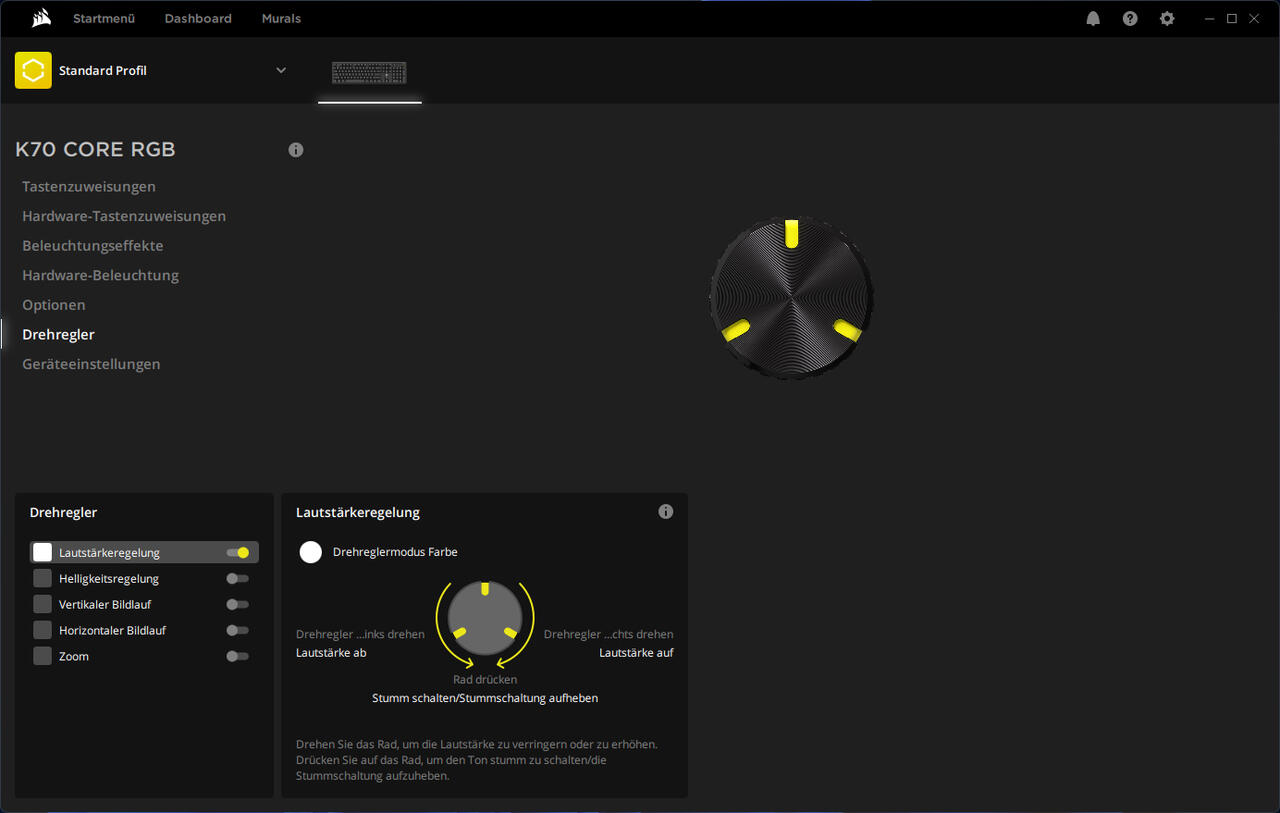This screenshot has height=813, width=1280.
Task: Click the small gray dial diagram
Action: click(x=485, y=618)
